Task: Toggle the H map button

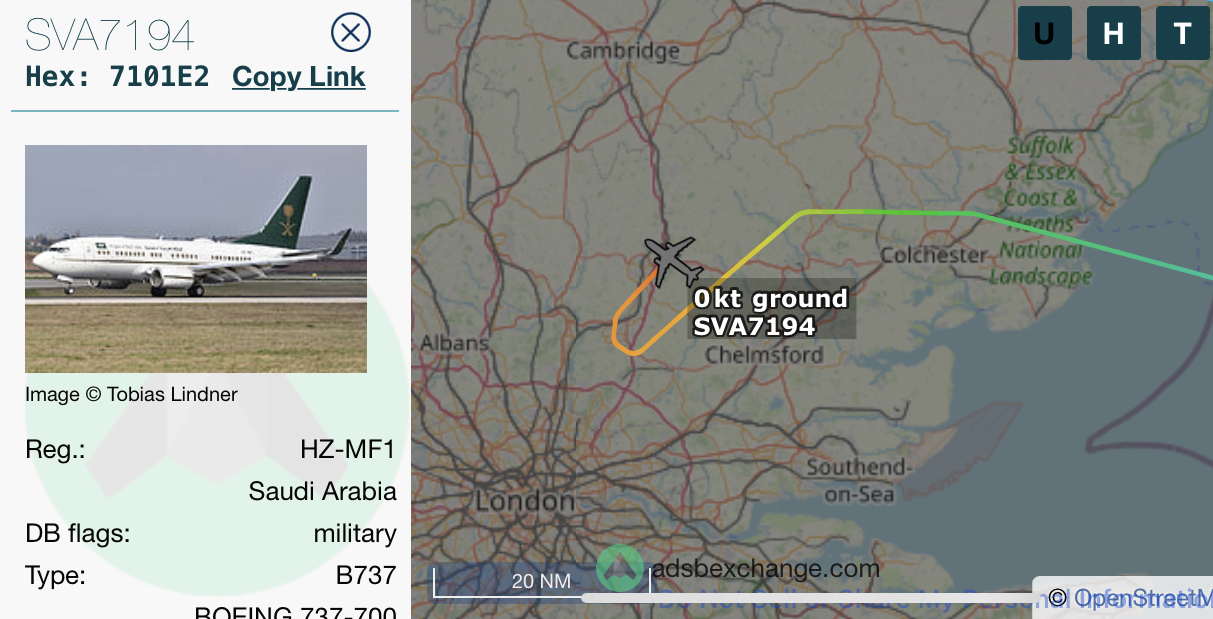Action: coord(1114,33)
